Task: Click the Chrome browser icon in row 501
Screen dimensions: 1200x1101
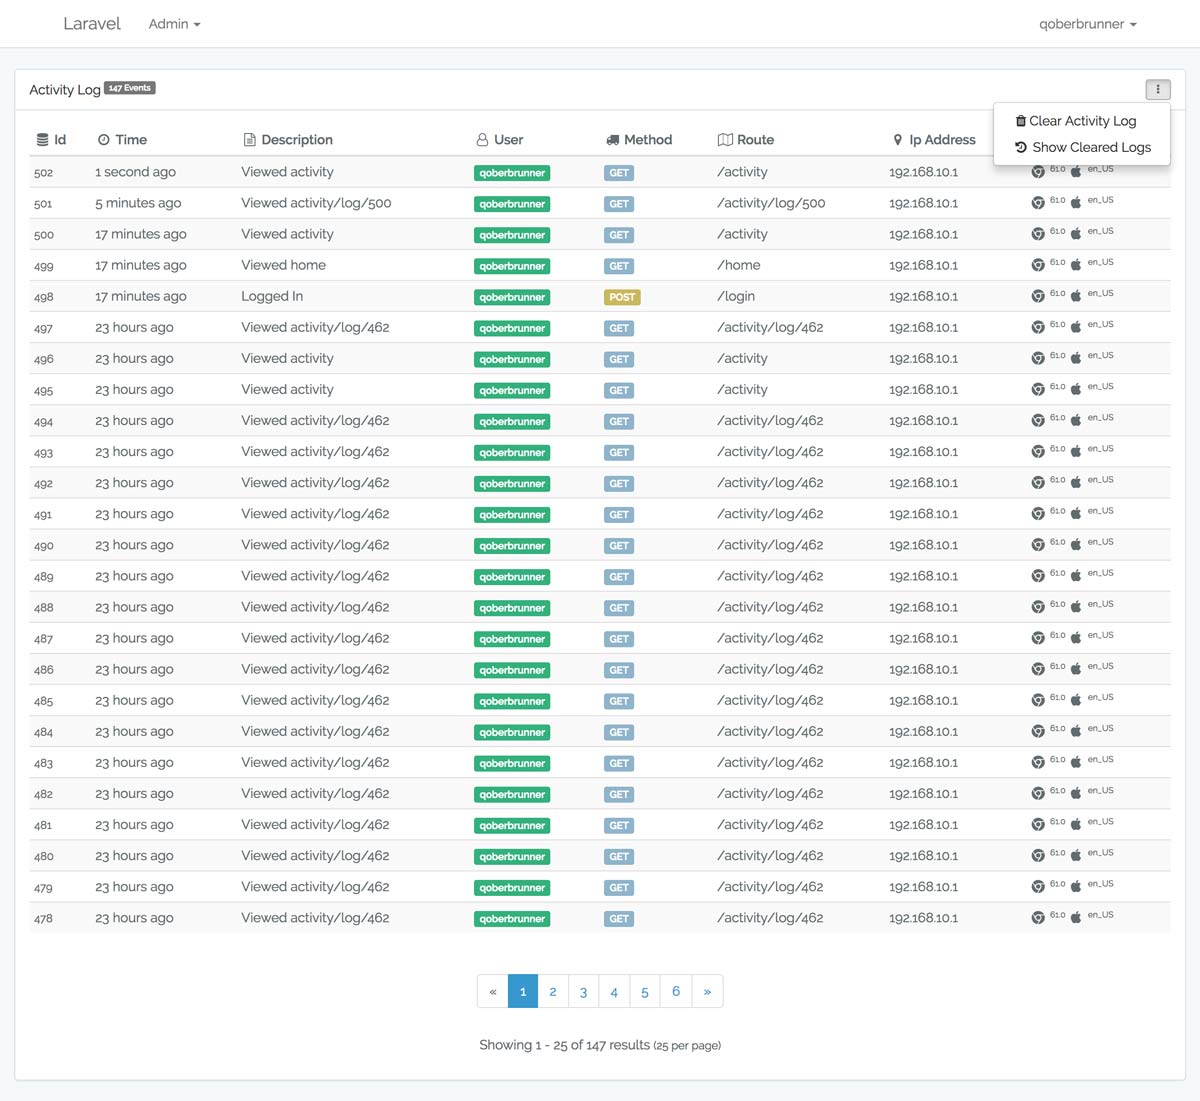Action: coord(1038,203)
